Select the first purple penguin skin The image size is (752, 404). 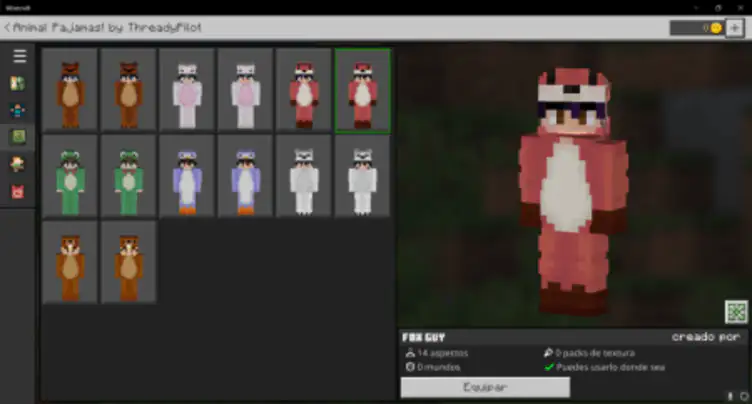point(187,176)
